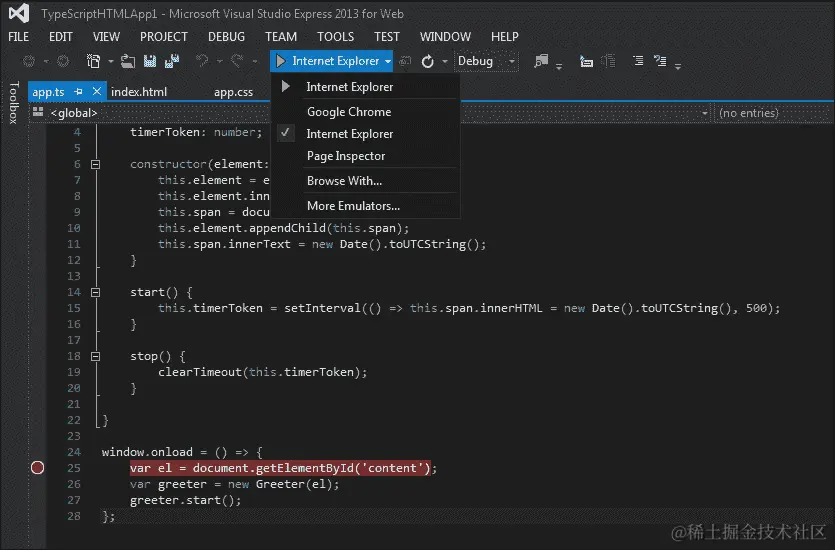835x550 pixels.
Task: Click the Navigate Backward toolbar icon
Action: click(29, 61)
